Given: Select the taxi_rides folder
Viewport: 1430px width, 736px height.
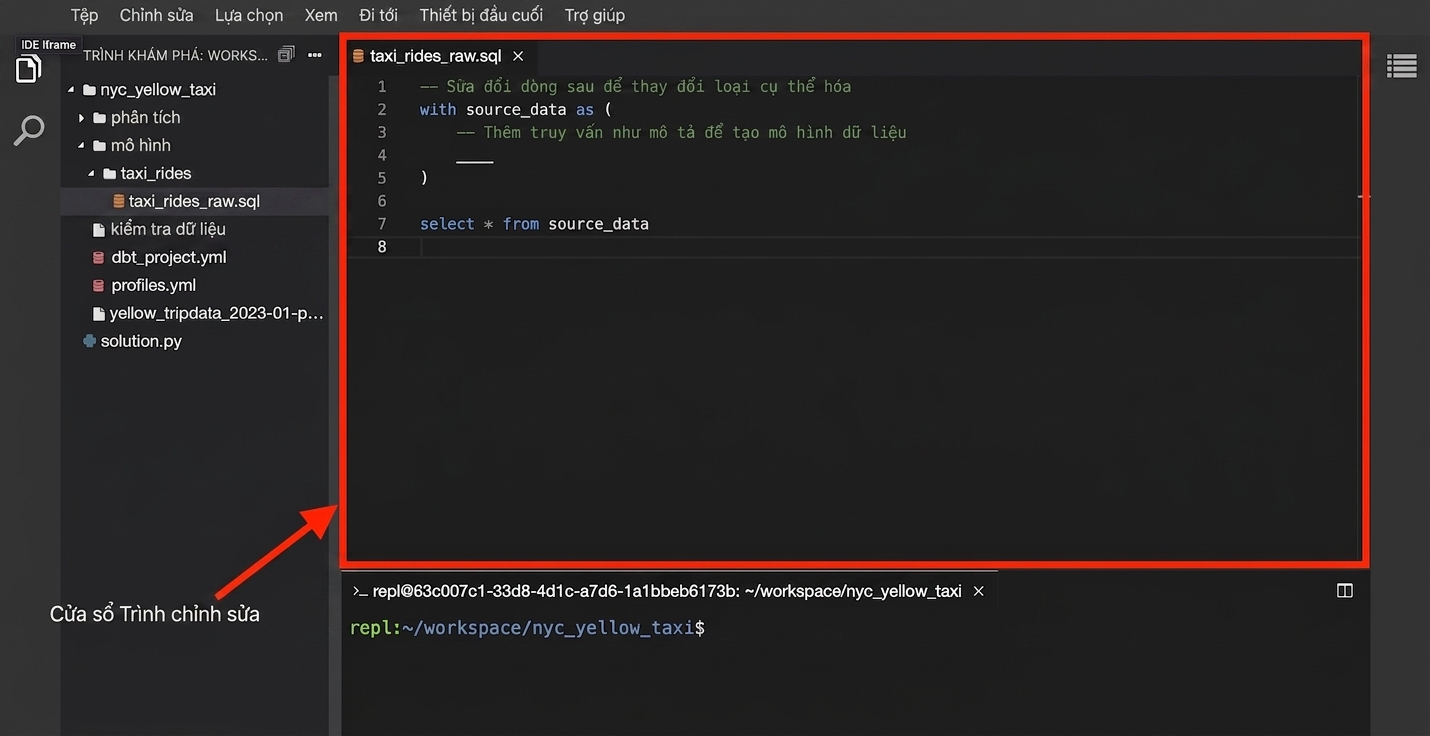Looking at the screenshot, I should (156, 173).
